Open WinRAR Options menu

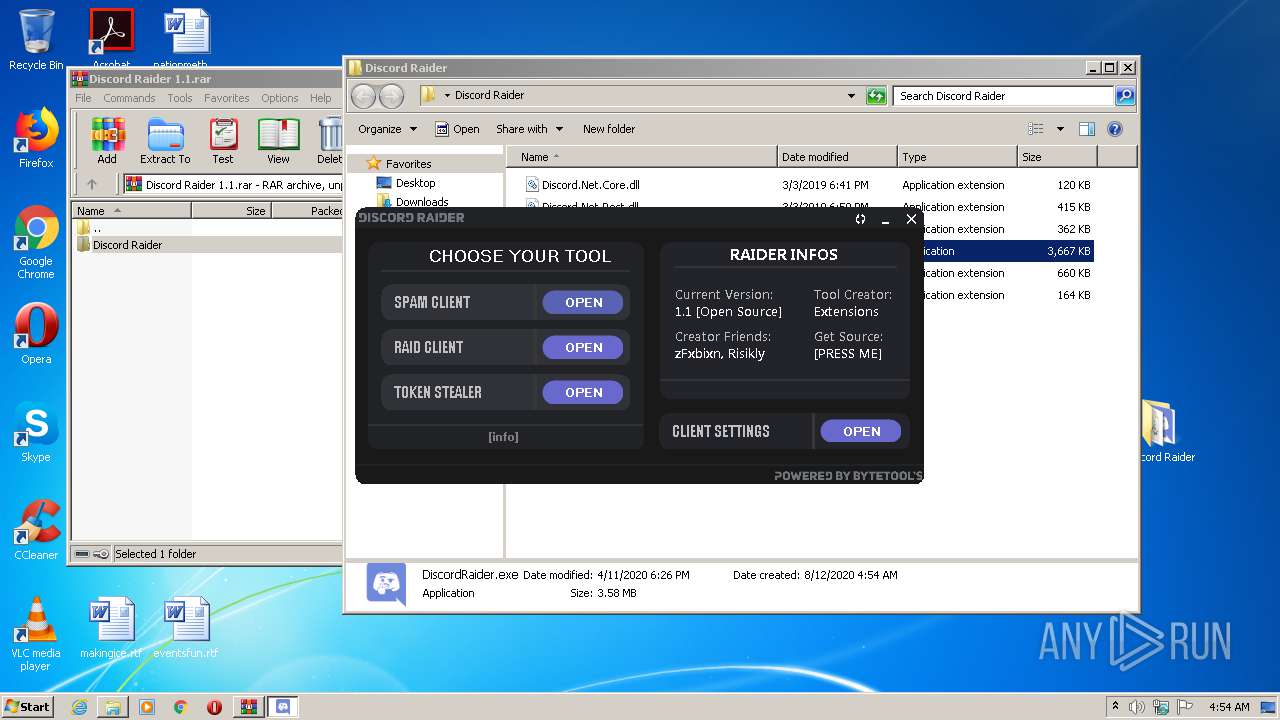[280, 98]
